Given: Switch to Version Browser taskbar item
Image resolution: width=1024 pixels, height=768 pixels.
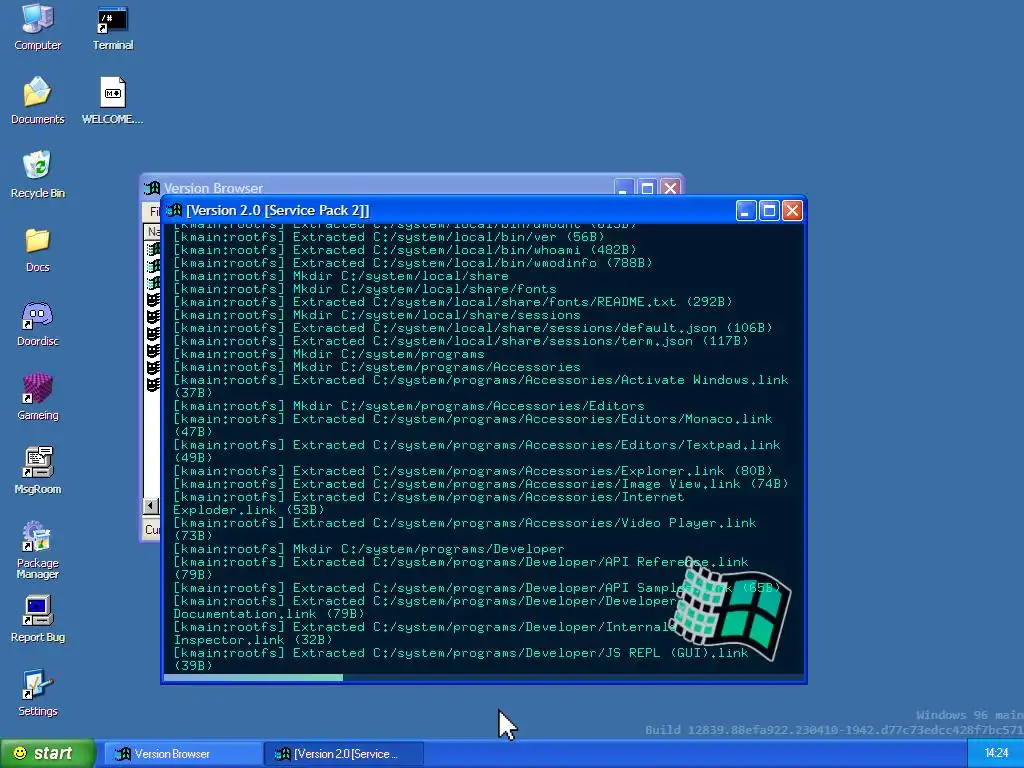Looking at the screenshot, I should pos(184,754).
